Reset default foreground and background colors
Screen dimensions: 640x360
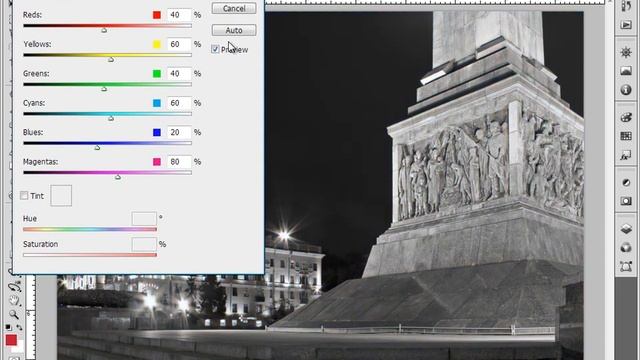pos(9,327)
